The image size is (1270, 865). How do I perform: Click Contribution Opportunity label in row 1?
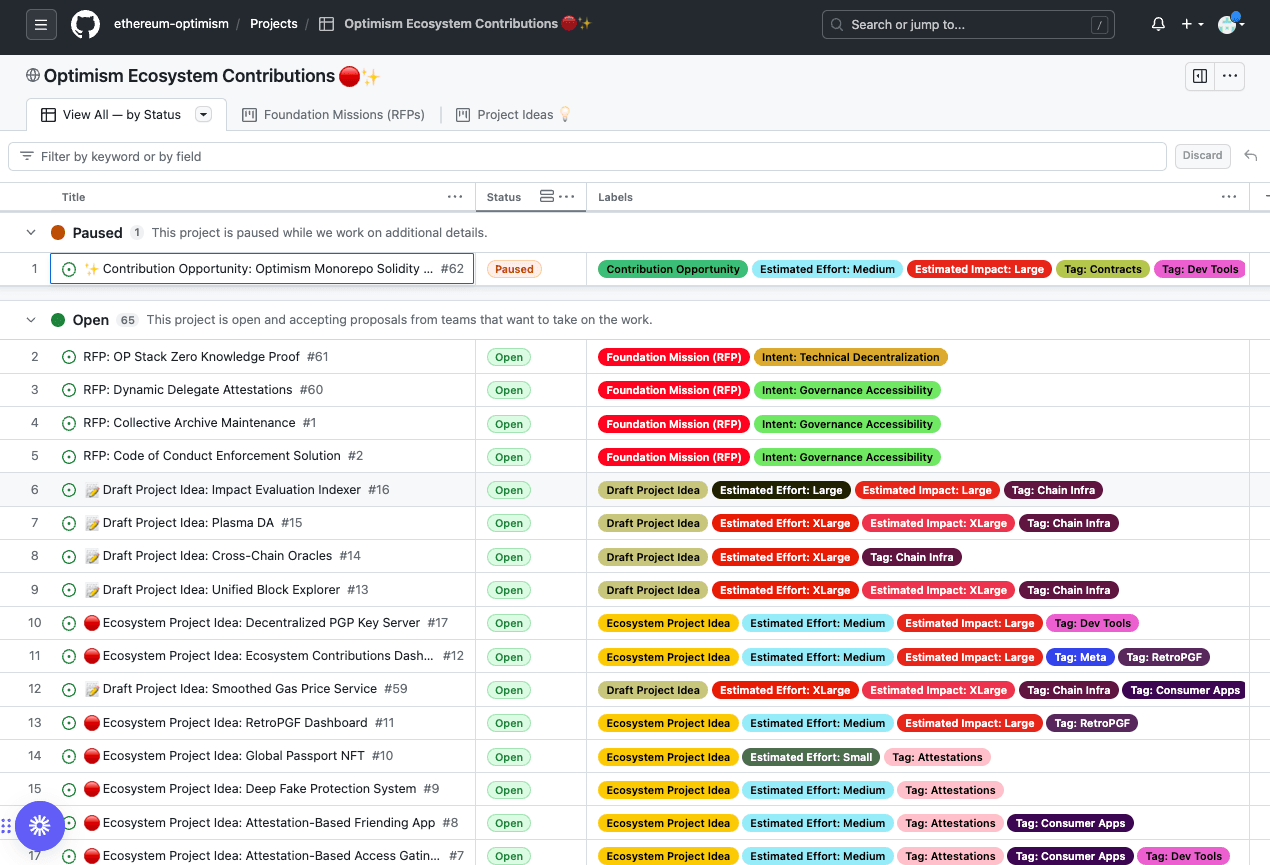click(x=673, y=269)
